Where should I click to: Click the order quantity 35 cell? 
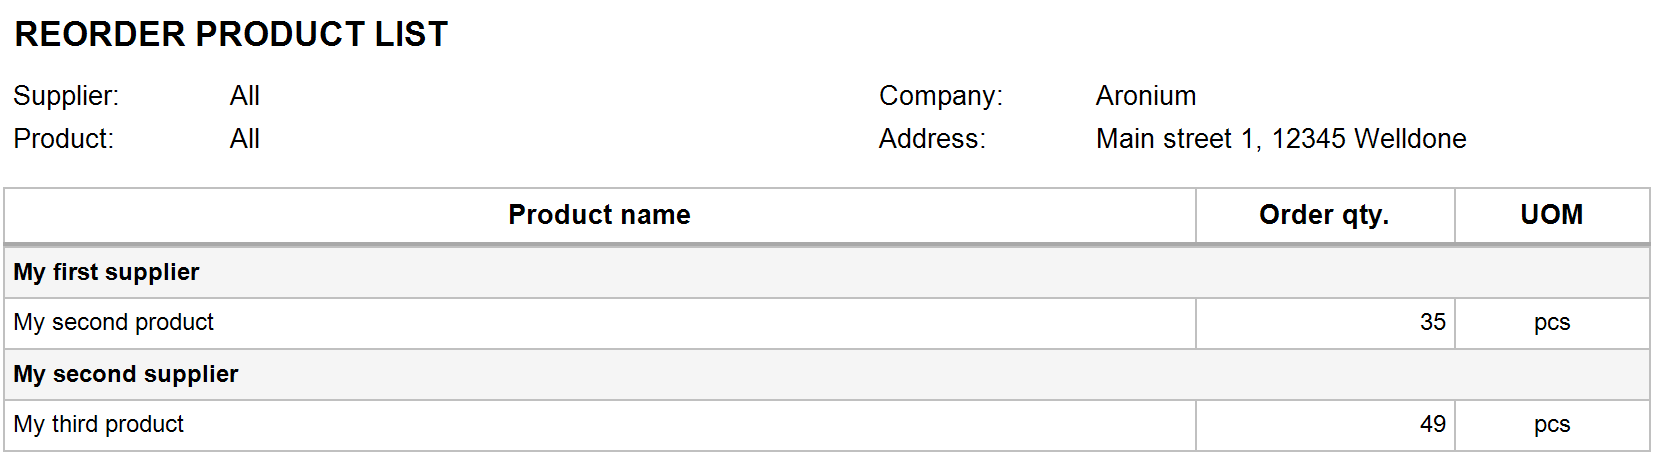[1325, 323]
